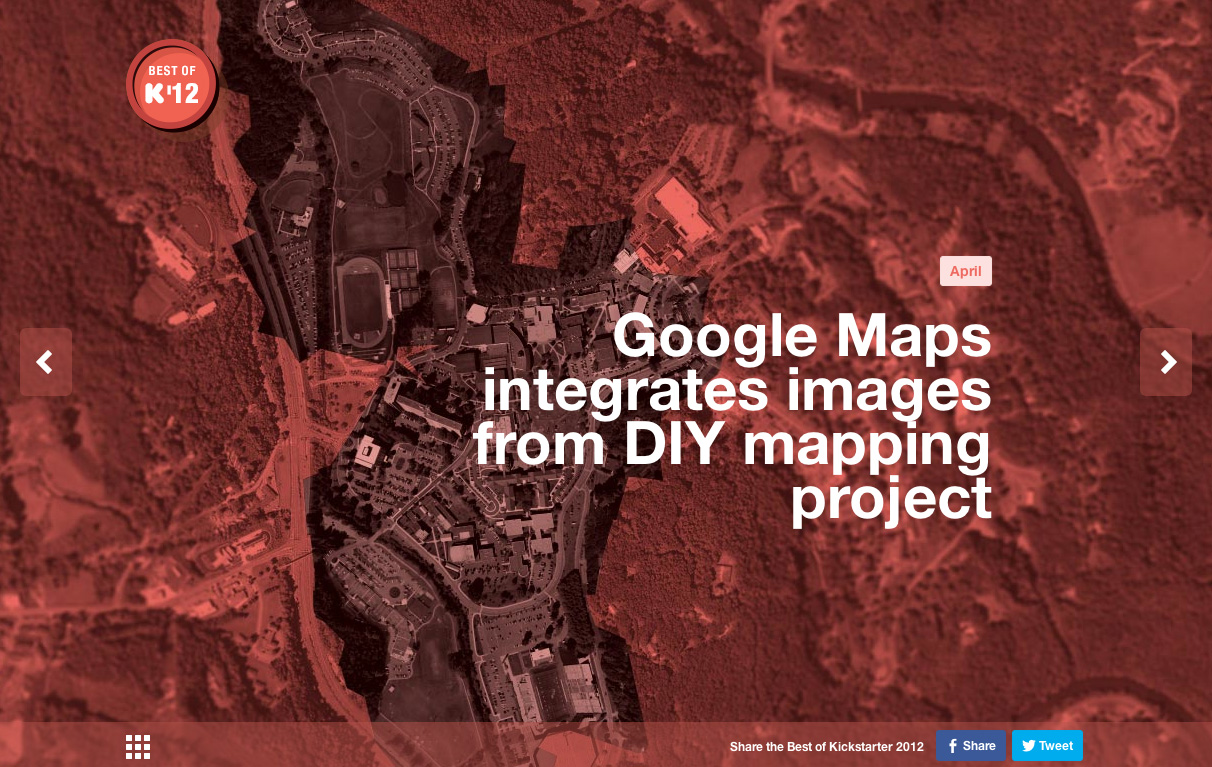The width and height of the screenshot is (1212, 767).
Task: Go to the previous story with left arrow
Action: tap(45, 362)
